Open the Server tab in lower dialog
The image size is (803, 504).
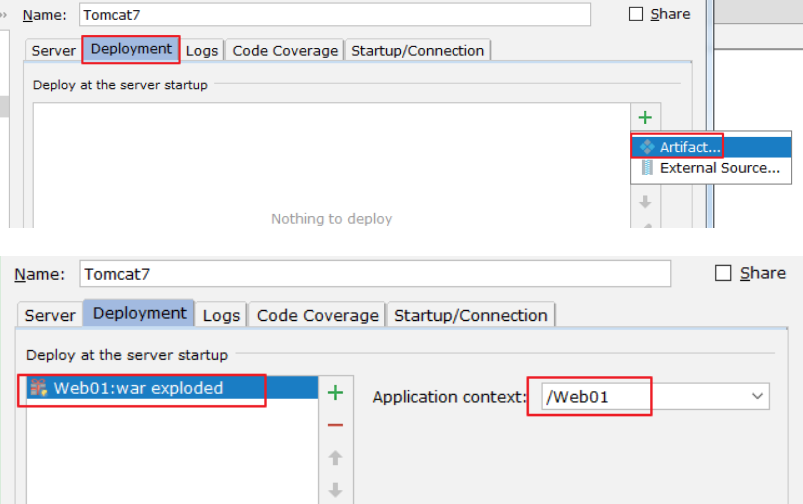[50, 315]
